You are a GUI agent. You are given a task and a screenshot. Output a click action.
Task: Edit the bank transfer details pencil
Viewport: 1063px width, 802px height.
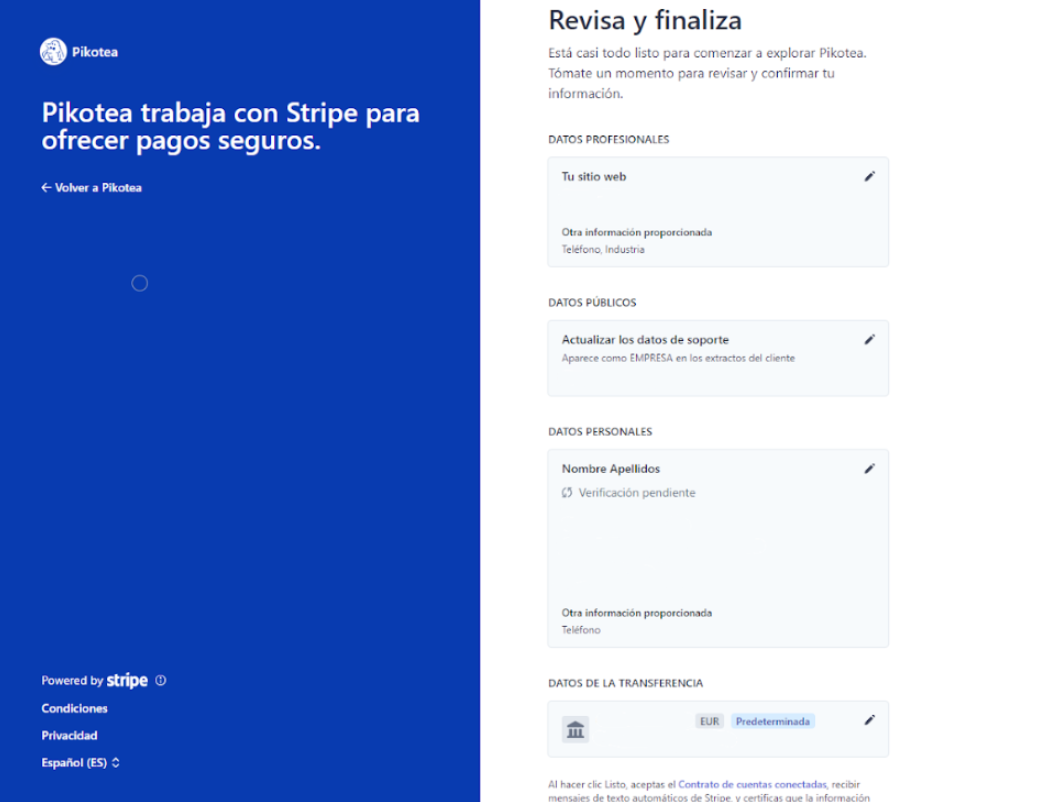pyautogui.click(x=869, y=720)
